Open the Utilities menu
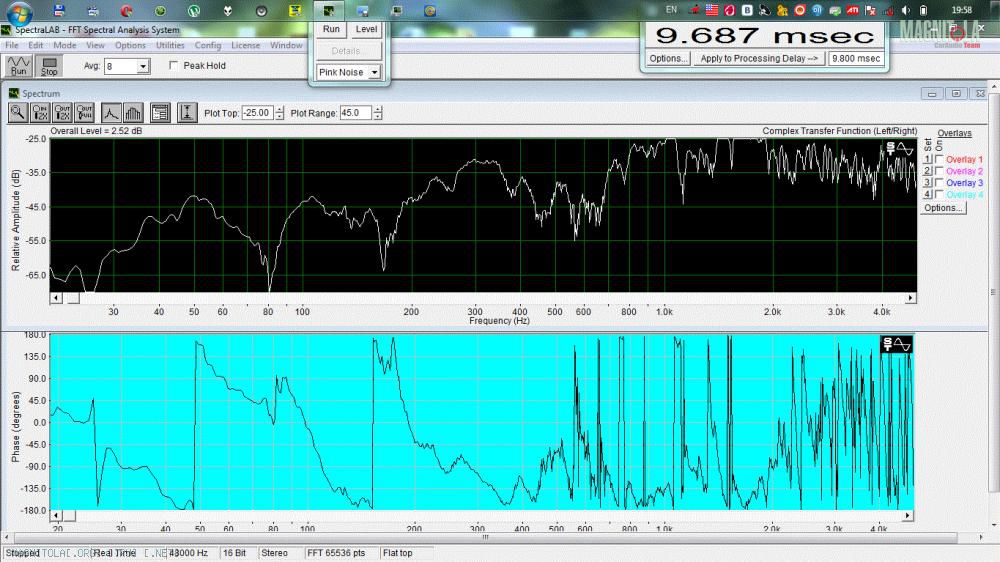Image resolution: width=1000 pixels, height=562 pixels. [x=170, y=45]
